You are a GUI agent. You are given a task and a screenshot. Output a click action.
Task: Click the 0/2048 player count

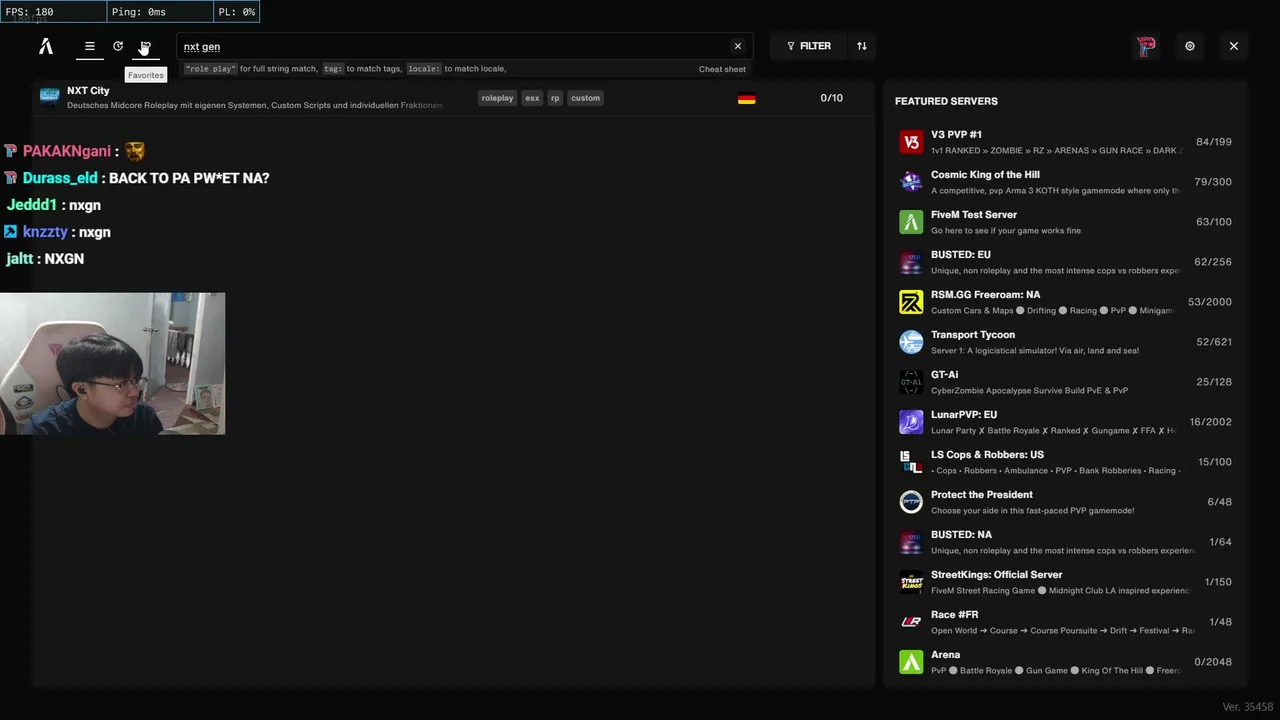click(1213, 662)
